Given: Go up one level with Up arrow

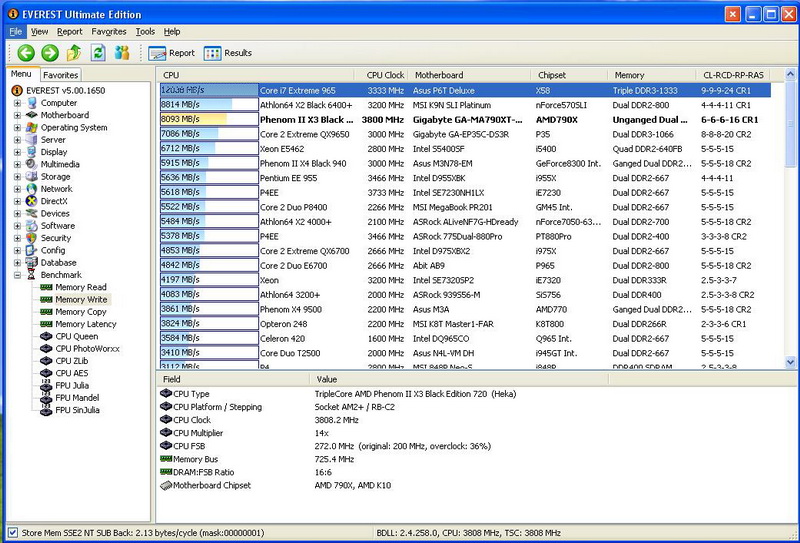Looking at the screenshot, I should [74, 53].
